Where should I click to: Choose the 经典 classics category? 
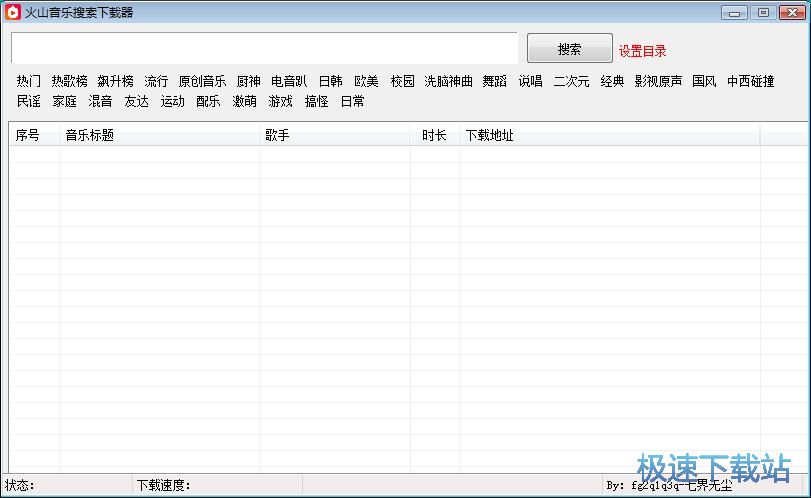pyautogui.click(x=612, y=81)
